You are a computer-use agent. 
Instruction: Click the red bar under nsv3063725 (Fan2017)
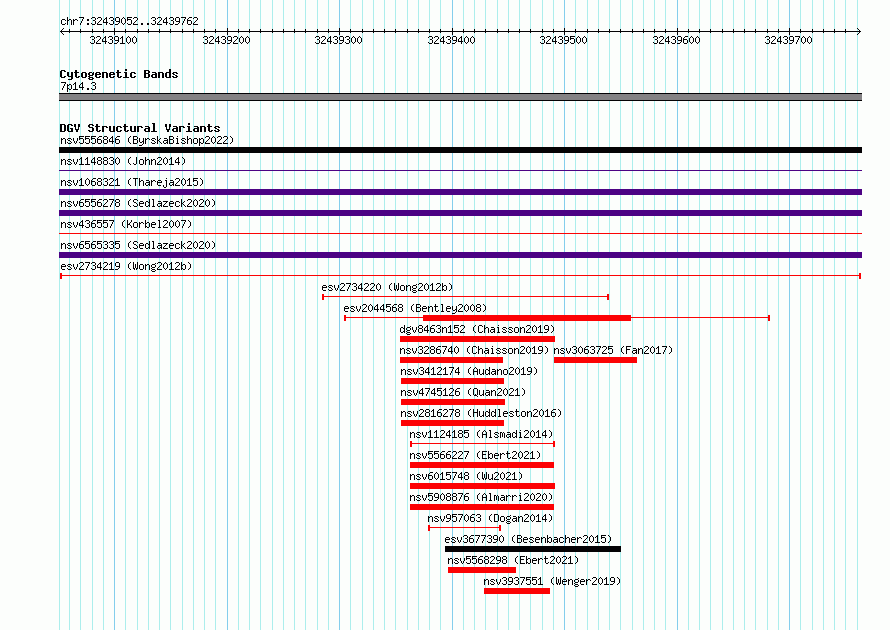(x=595, y=360)
